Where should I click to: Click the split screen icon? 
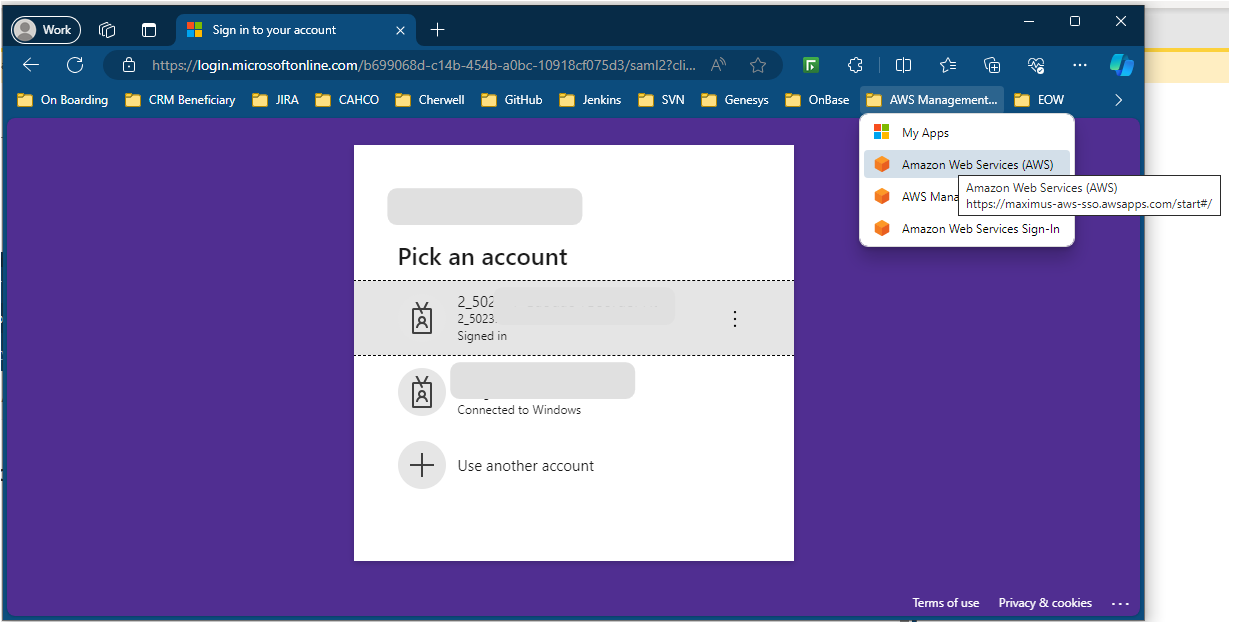(x=903, y=64)
